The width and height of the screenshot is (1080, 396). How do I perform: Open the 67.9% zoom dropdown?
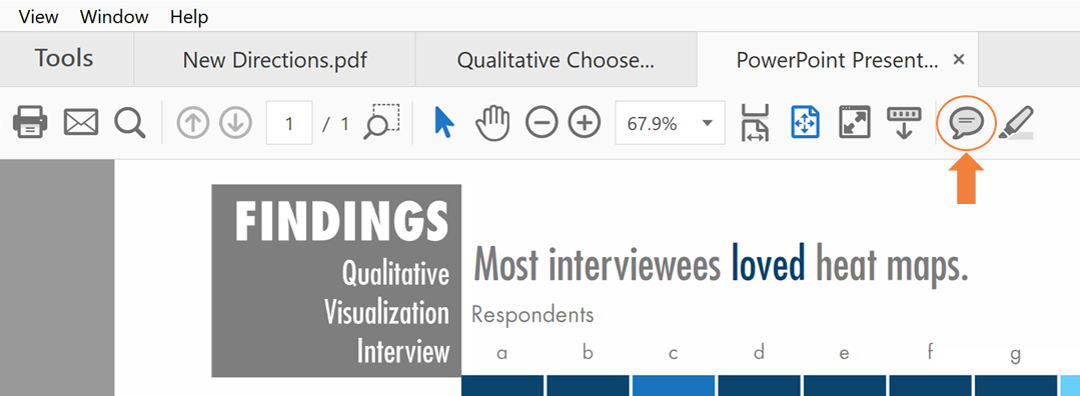tap(670, 124)
